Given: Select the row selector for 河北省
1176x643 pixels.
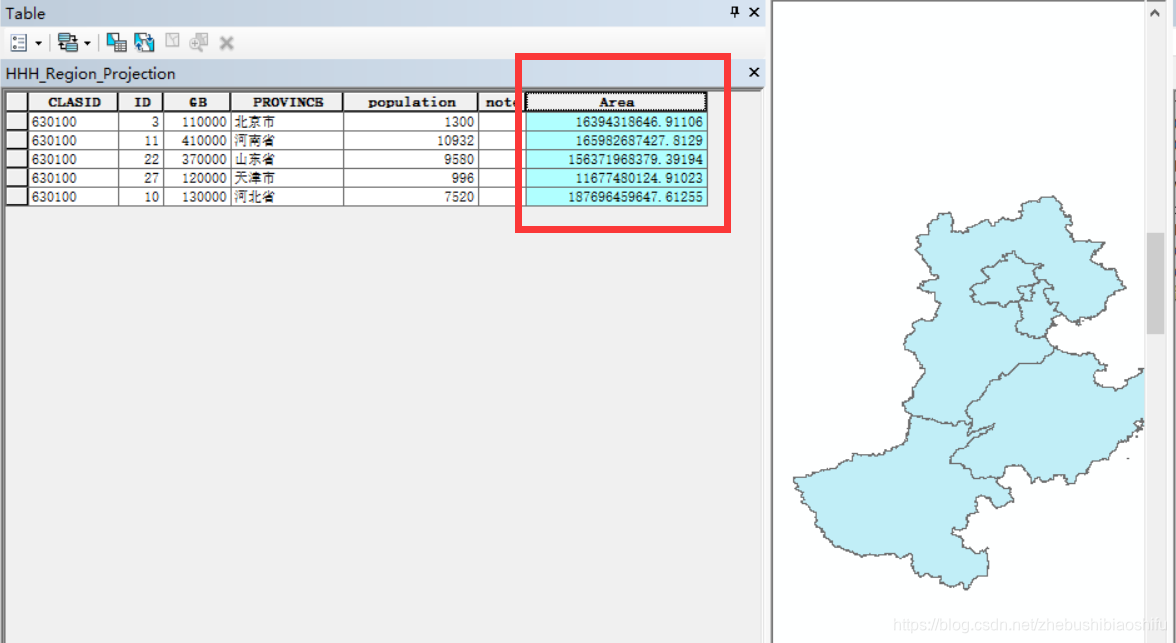Looking at the screenshot, I should (x=16, y=197).
